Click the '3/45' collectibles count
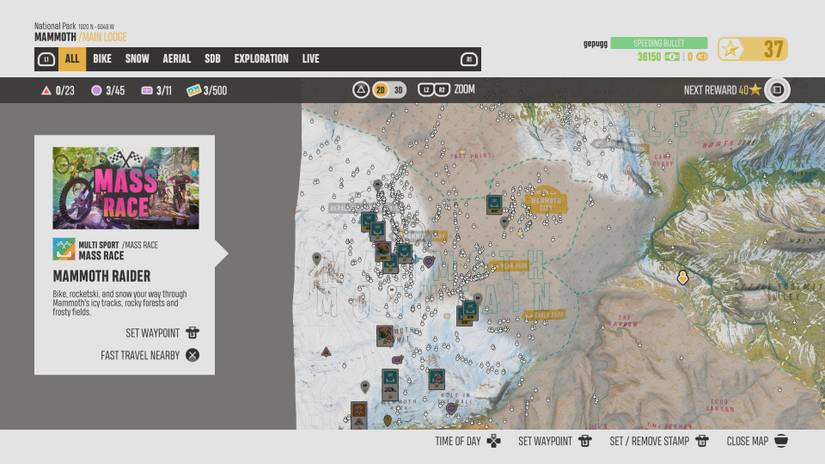Image resolution: width=825 pixels, height=464 pixels. coord(115,91)
